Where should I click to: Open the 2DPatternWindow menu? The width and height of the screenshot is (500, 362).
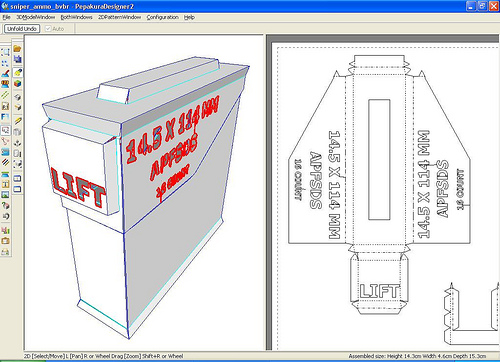coord(119,17)
